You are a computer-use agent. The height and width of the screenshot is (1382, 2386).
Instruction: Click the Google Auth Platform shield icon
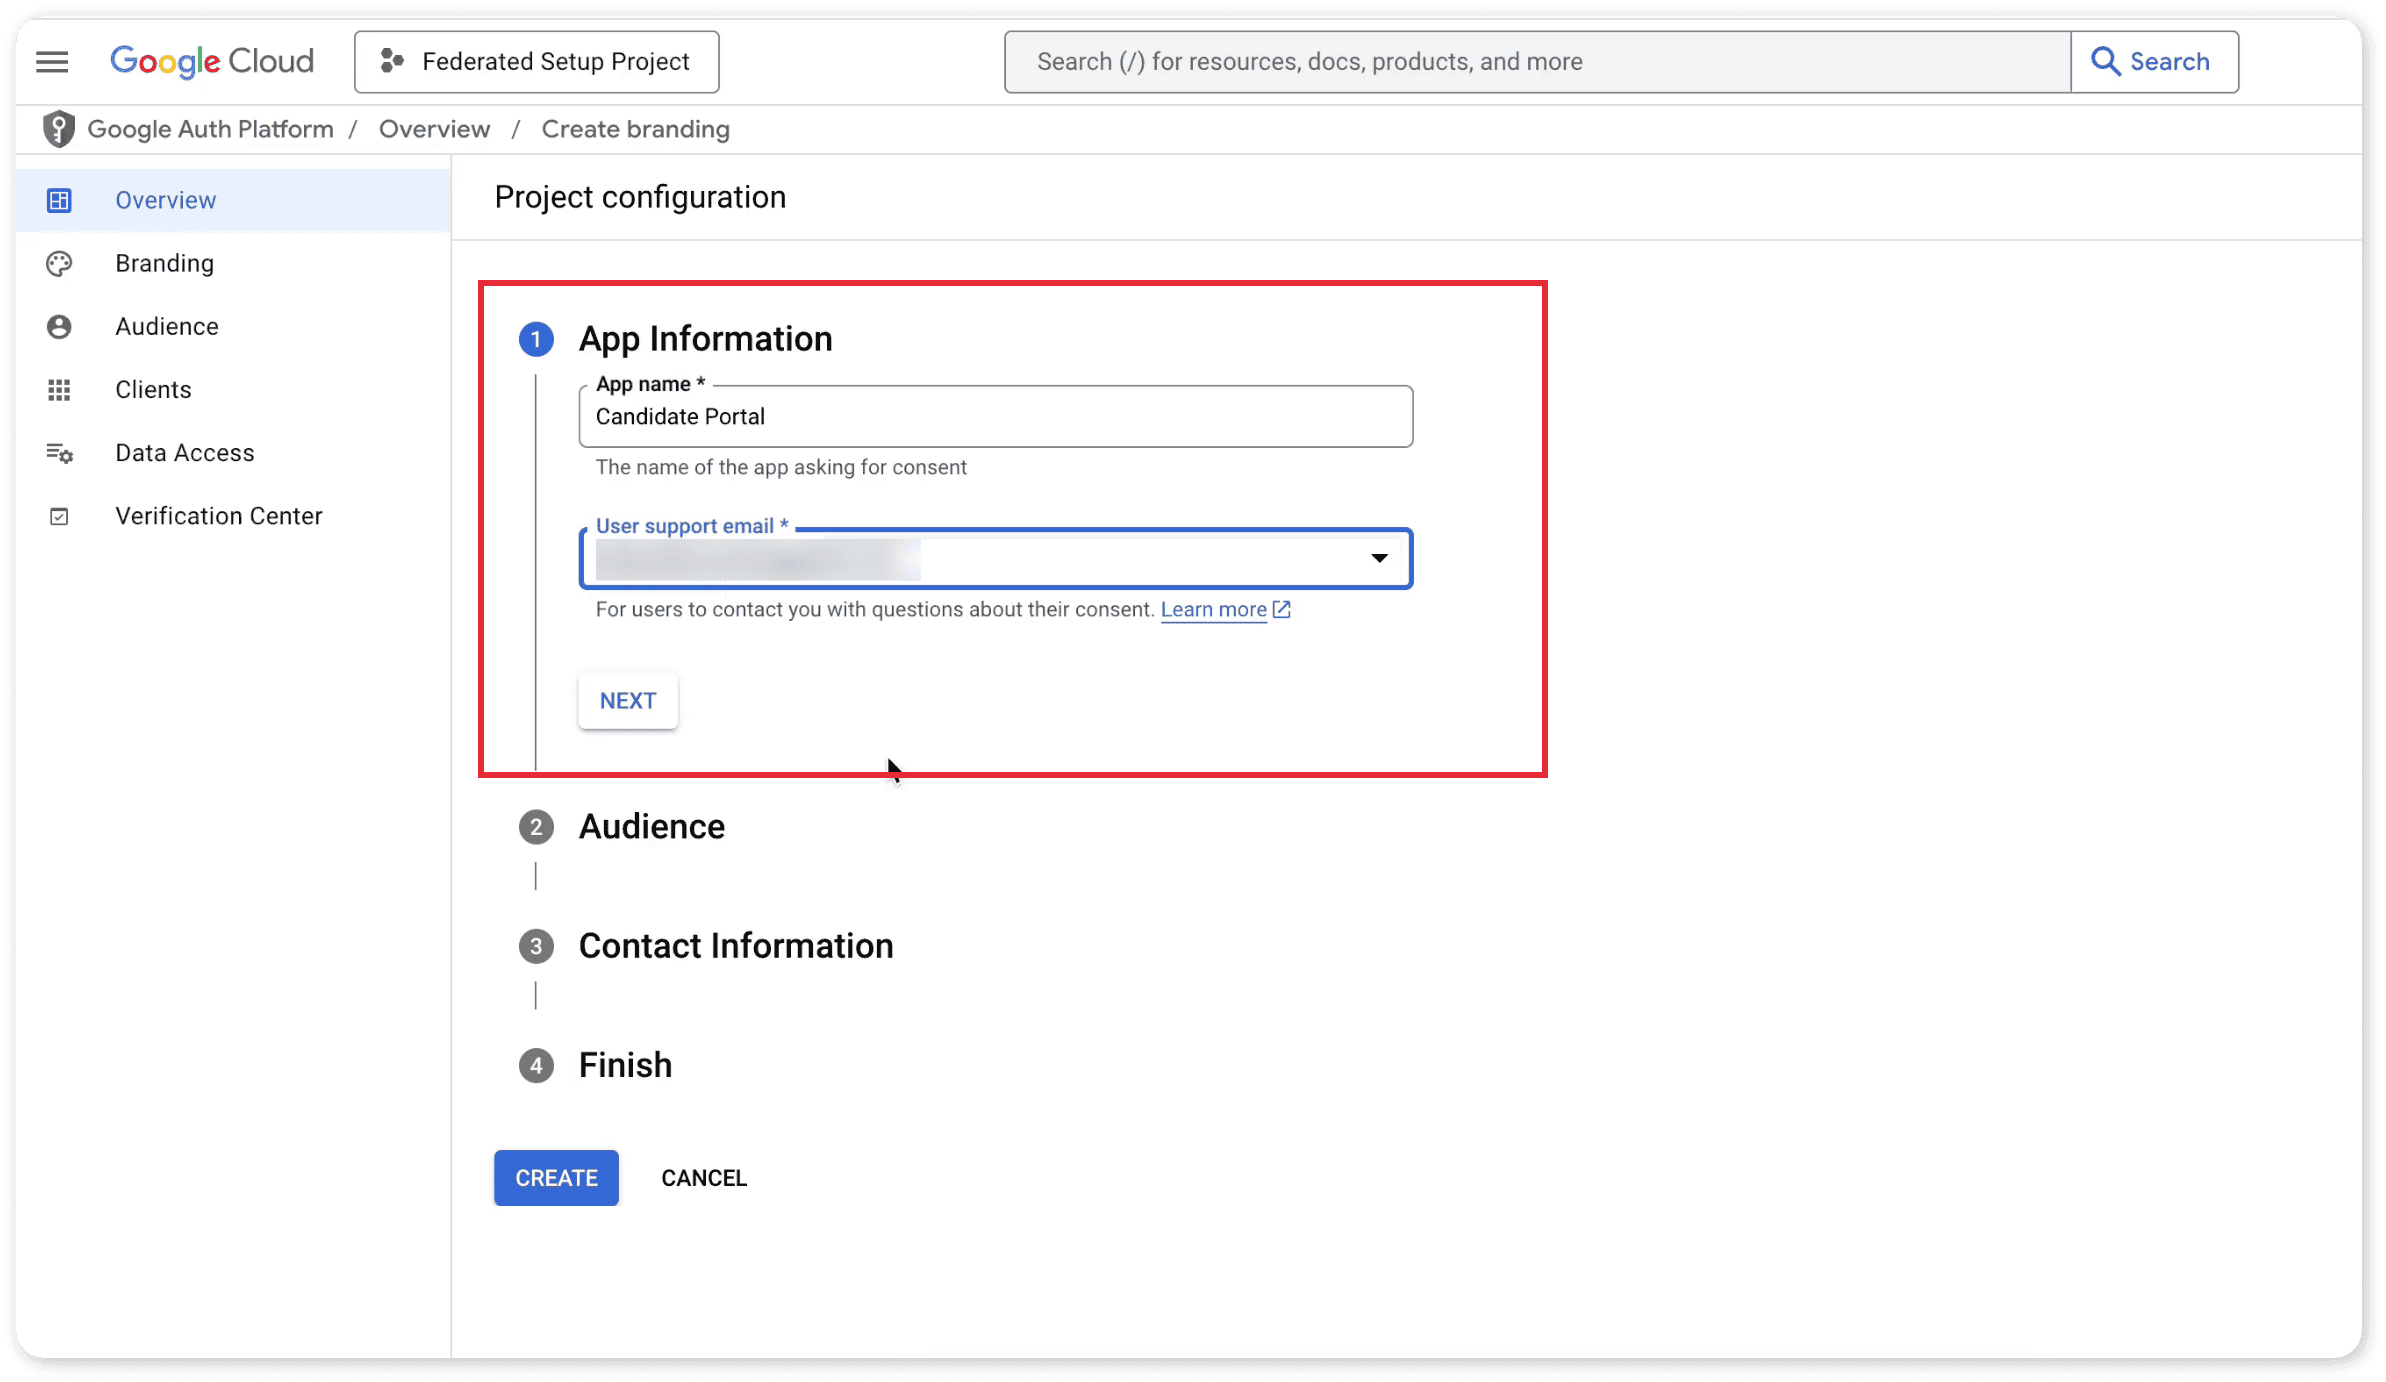[x=59, y=129]
